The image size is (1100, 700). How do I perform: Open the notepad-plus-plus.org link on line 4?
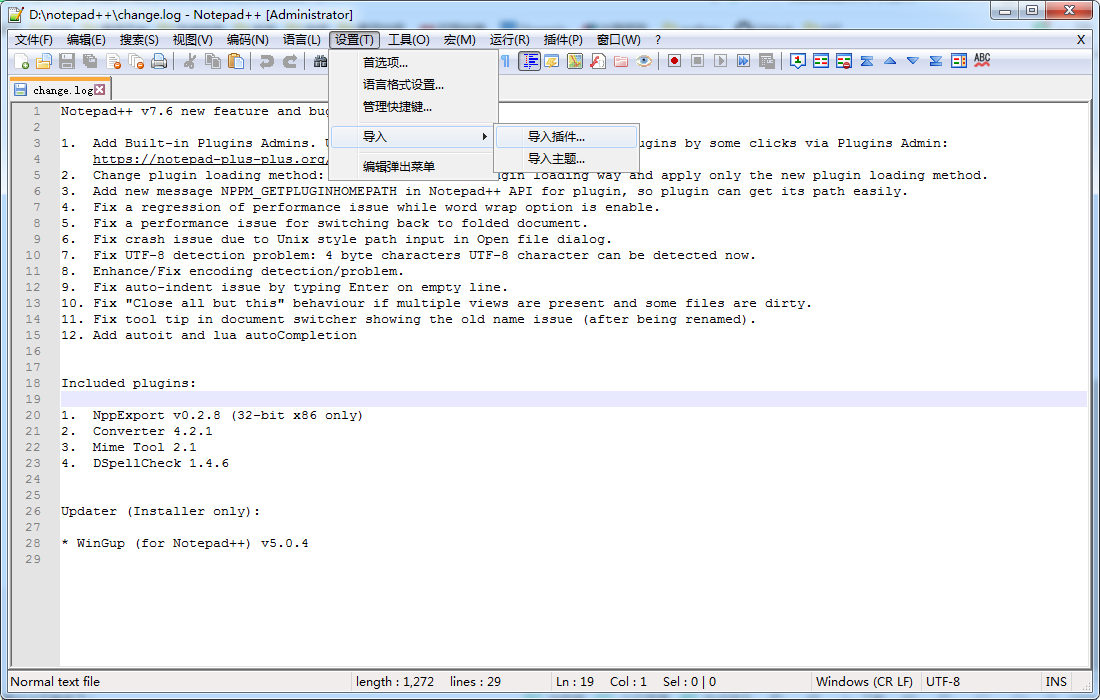[210, 159]
